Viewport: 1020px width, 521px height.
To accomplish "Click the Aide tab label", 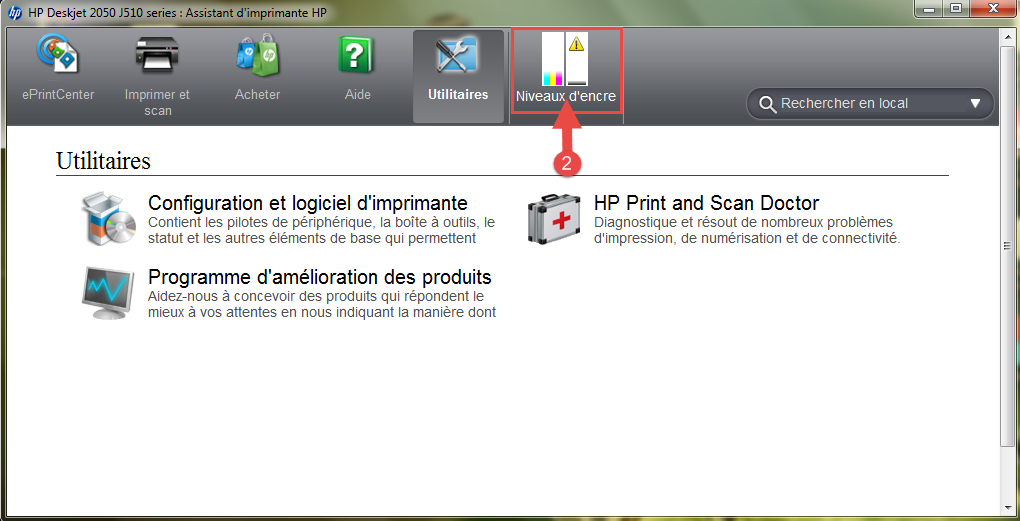I will pyautogui.click(x=358, y=95).
